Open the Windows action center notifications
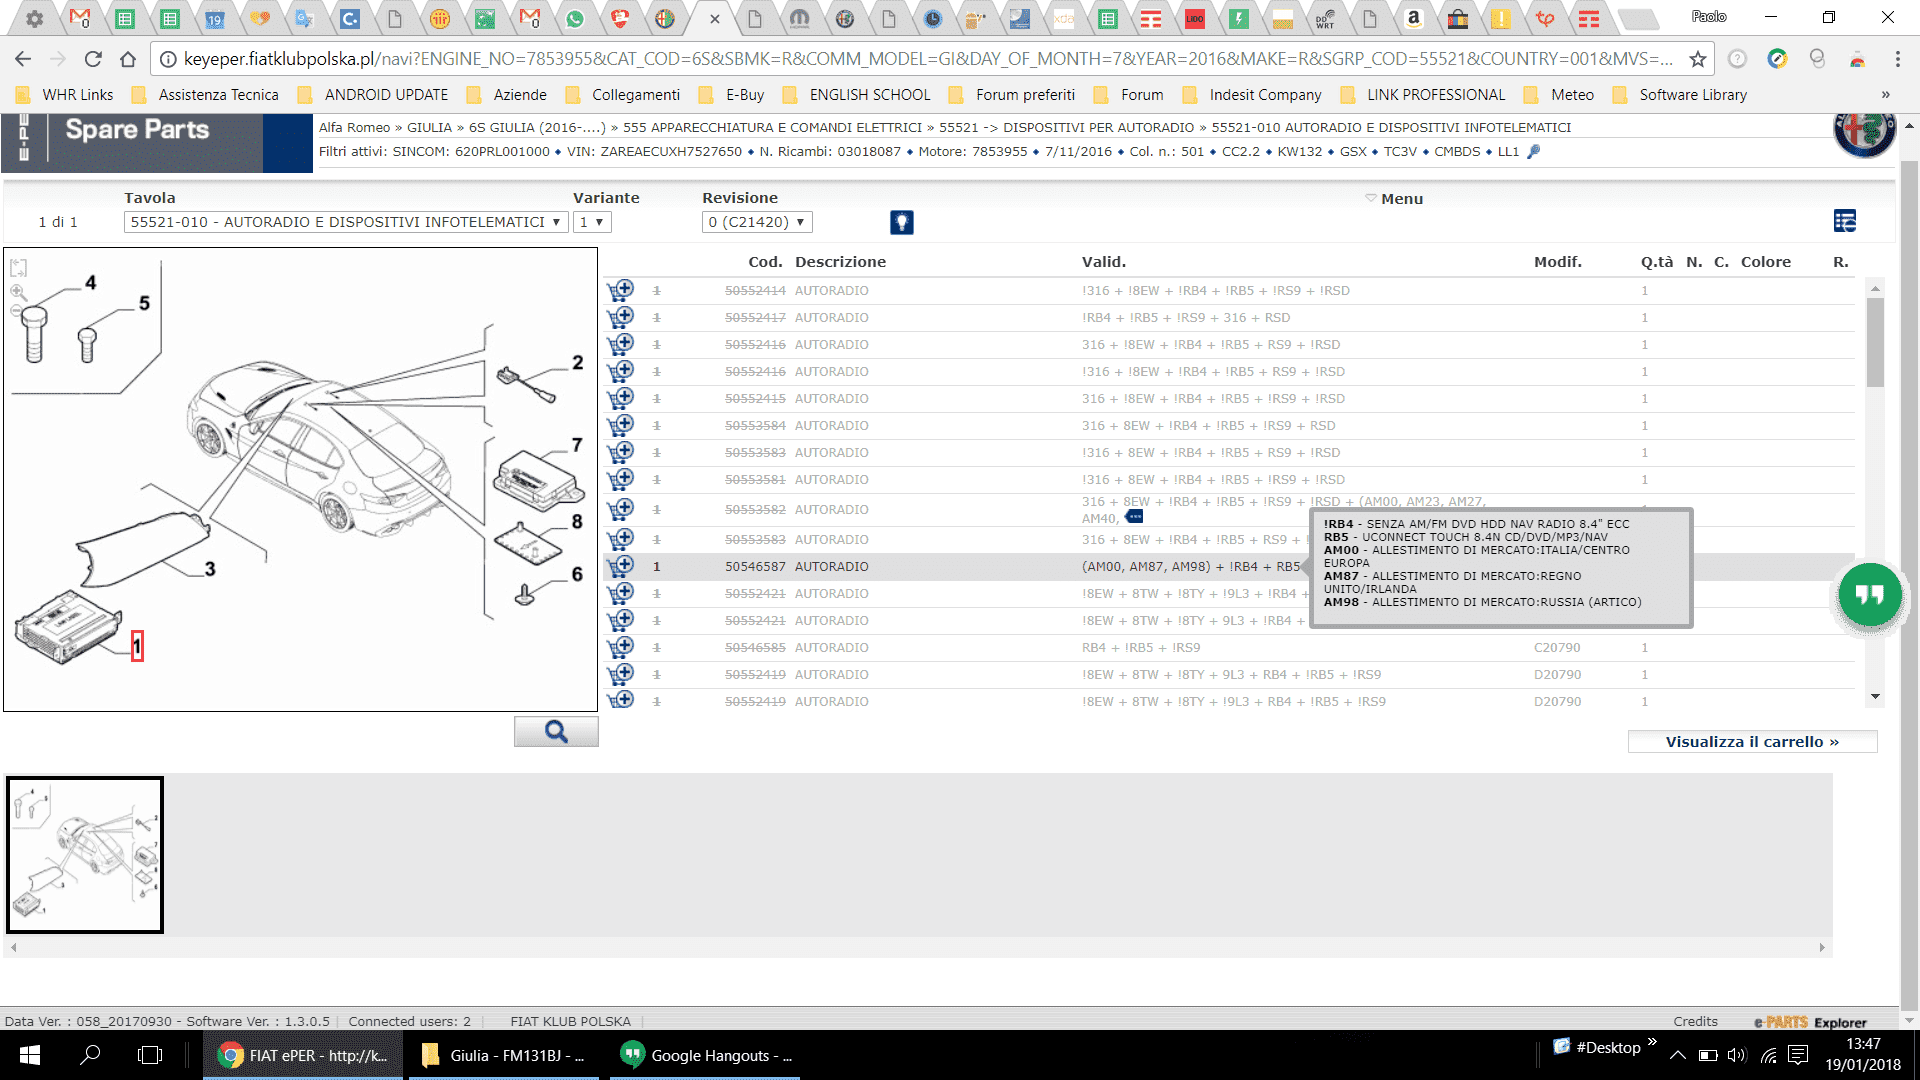This screenshot has width=1920, height=1080. click(x=1798, y=1055)
